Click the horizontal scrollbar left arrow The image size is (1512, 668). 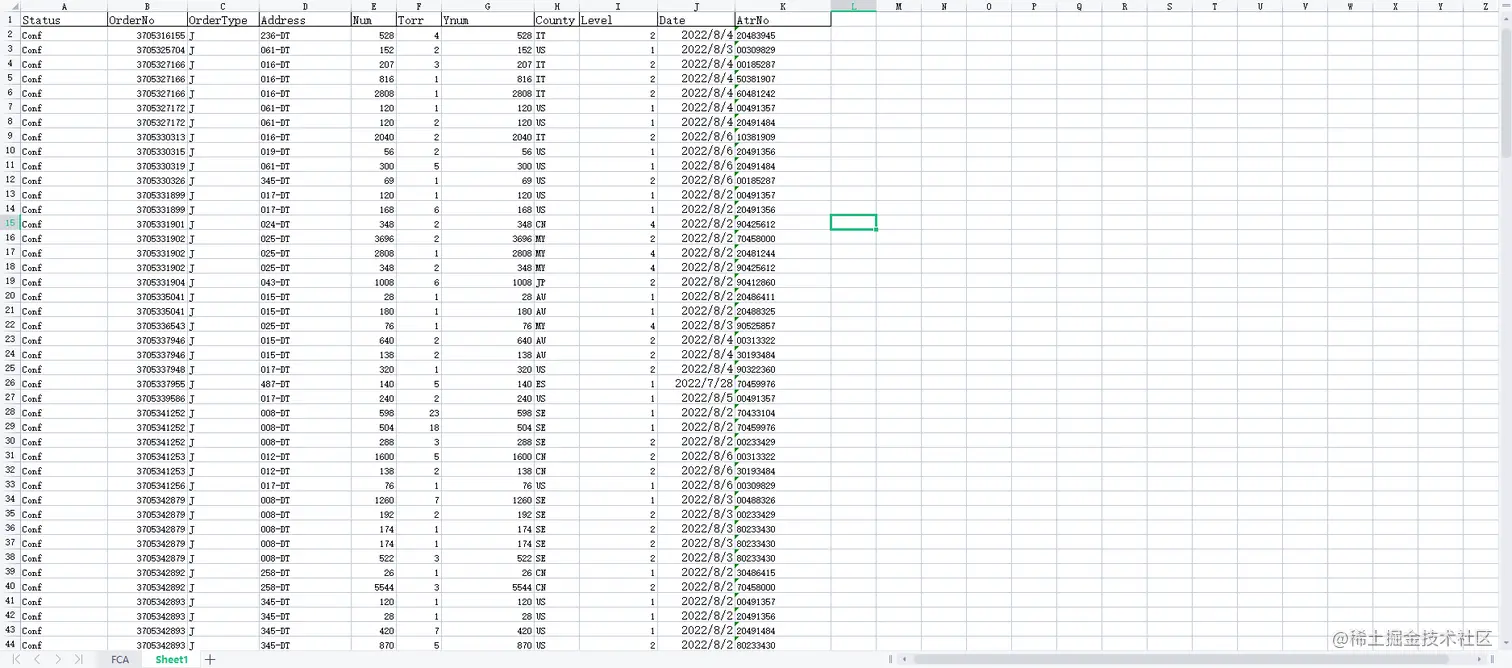click(903, 659)
